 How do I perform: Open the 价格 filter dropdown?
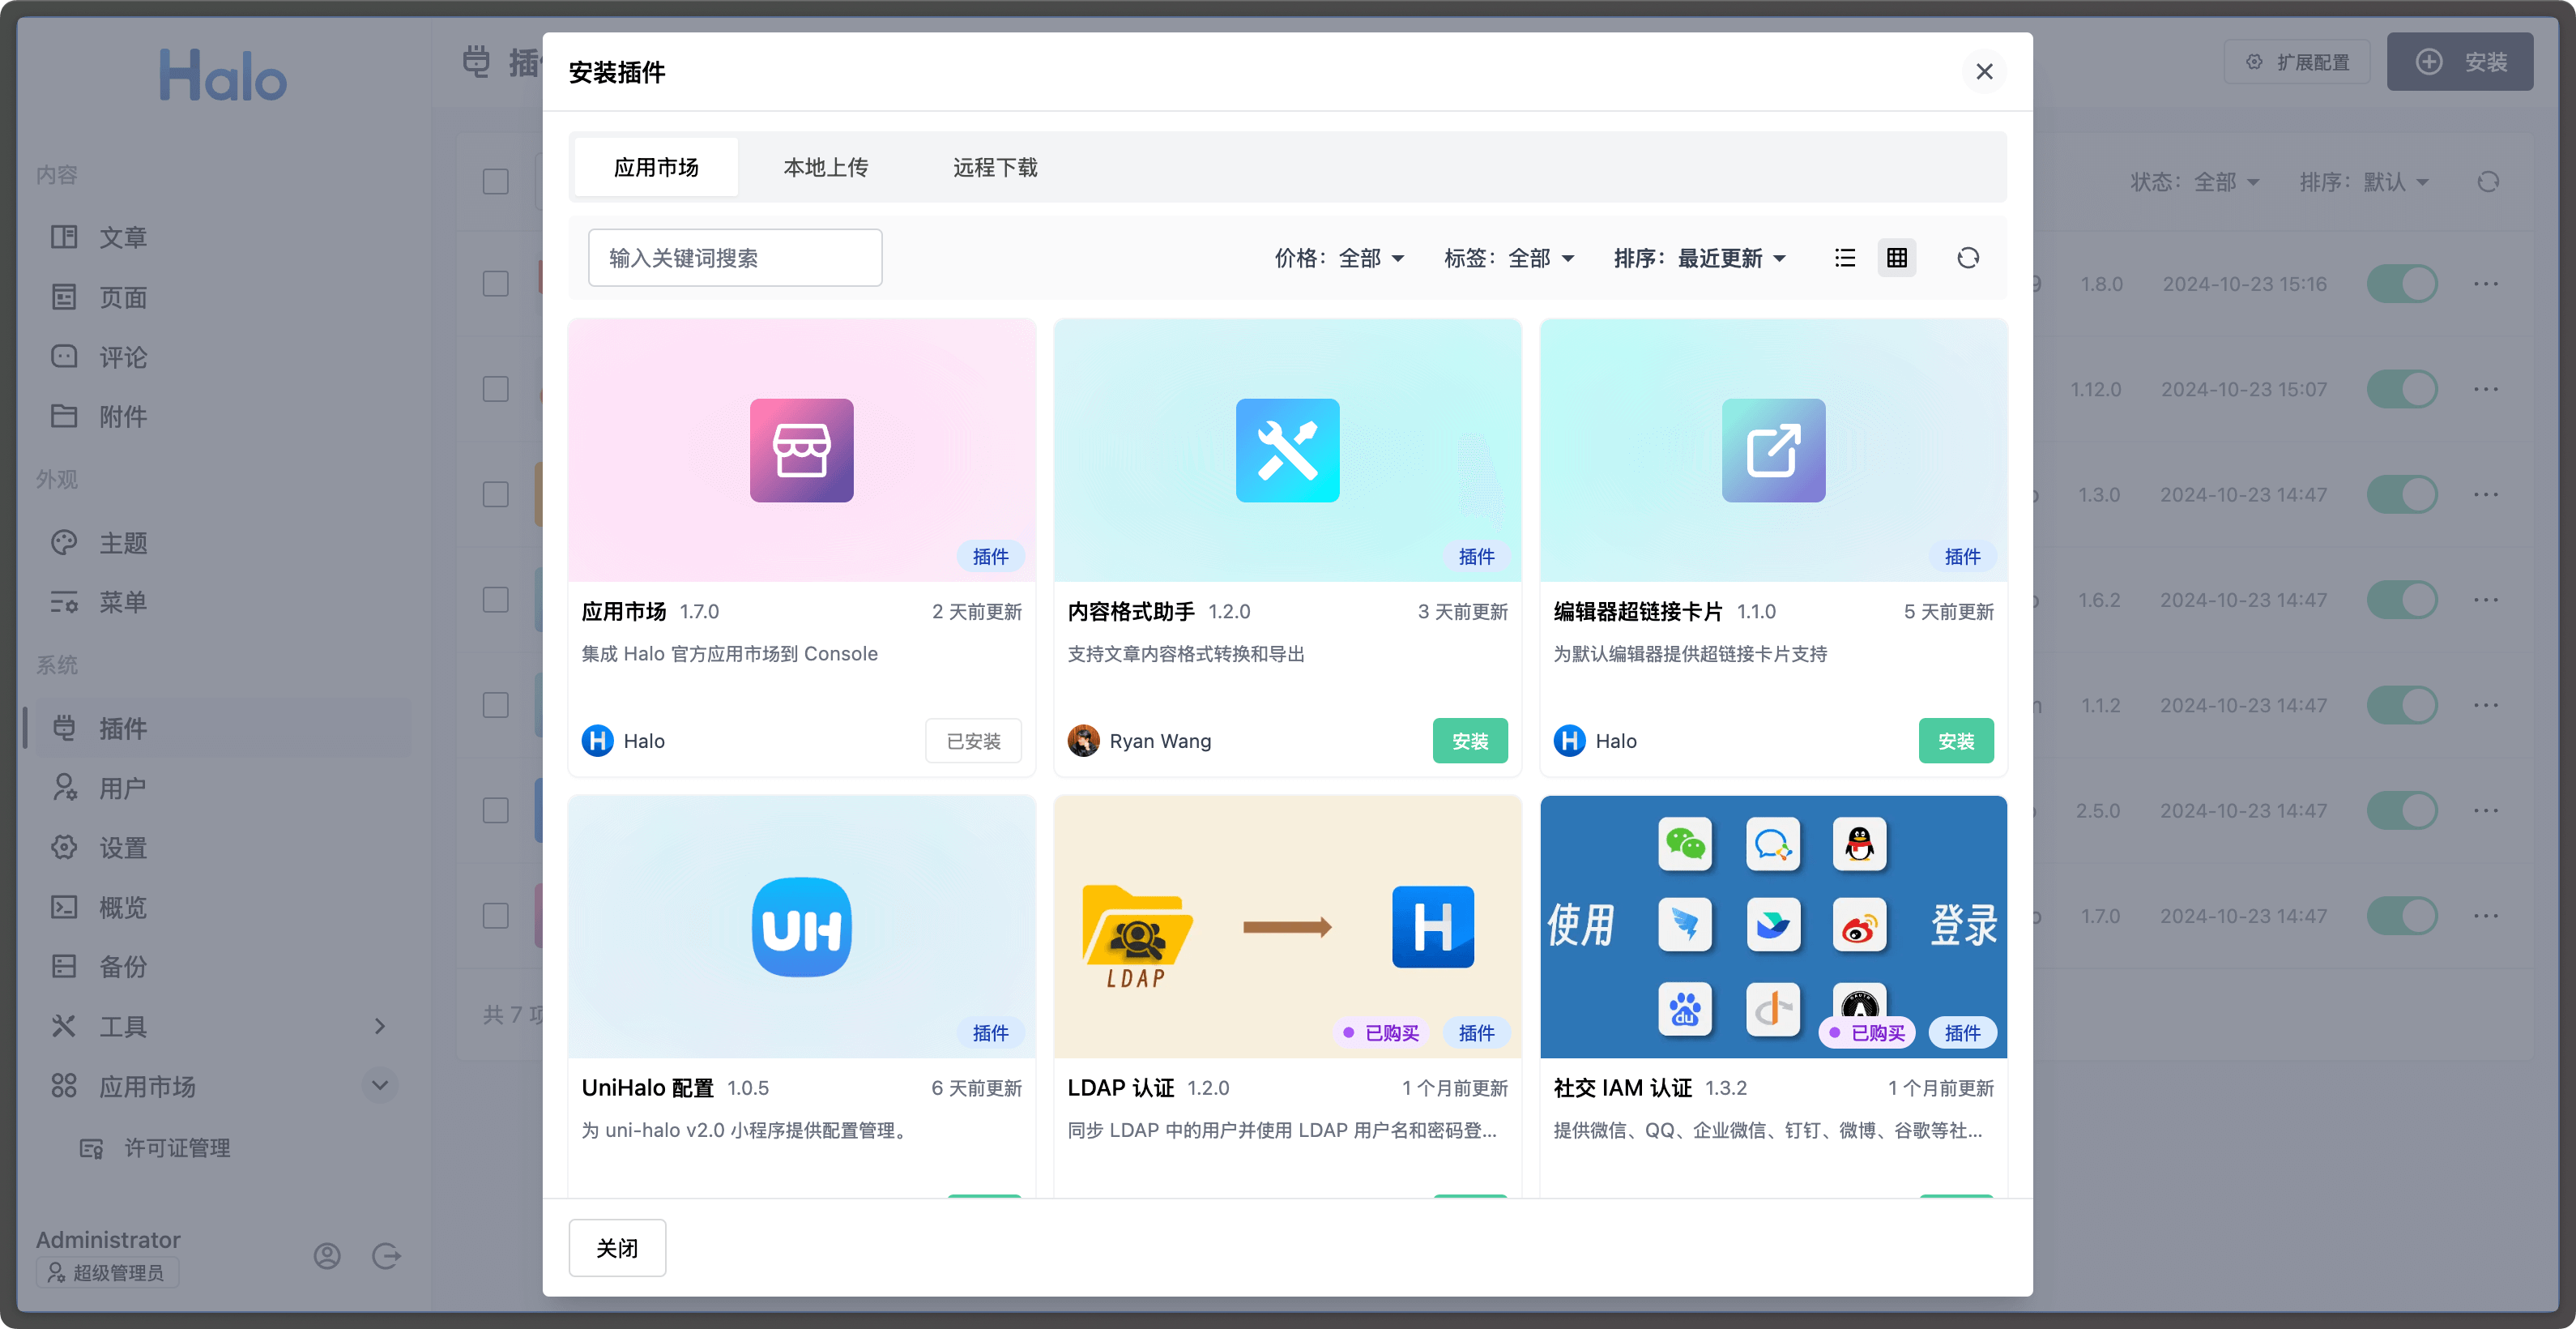coord(1340,257)
